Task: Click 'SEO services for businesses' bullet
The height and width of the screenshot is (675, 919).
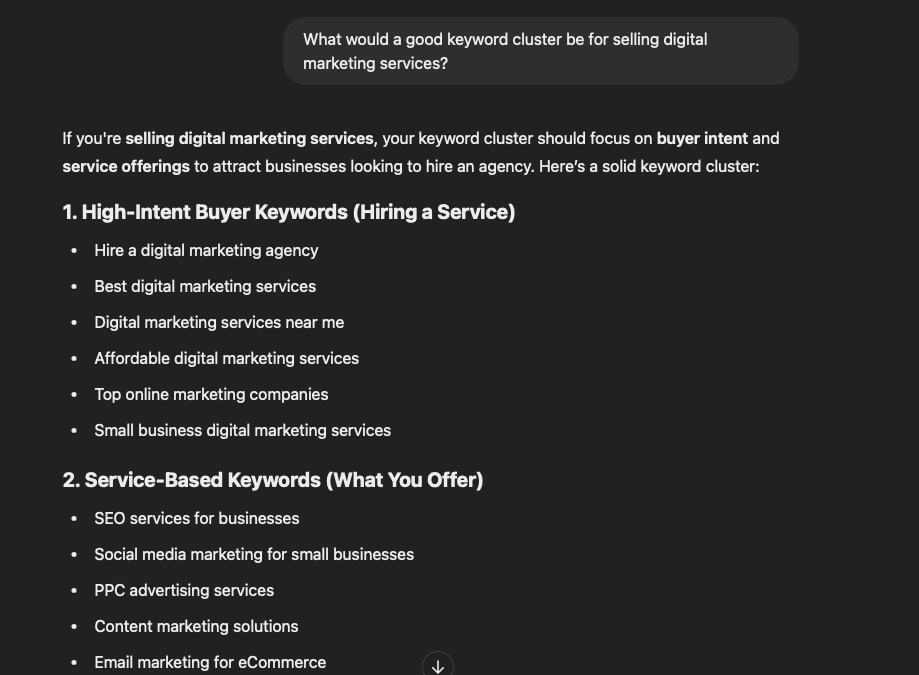Action: 197,518
